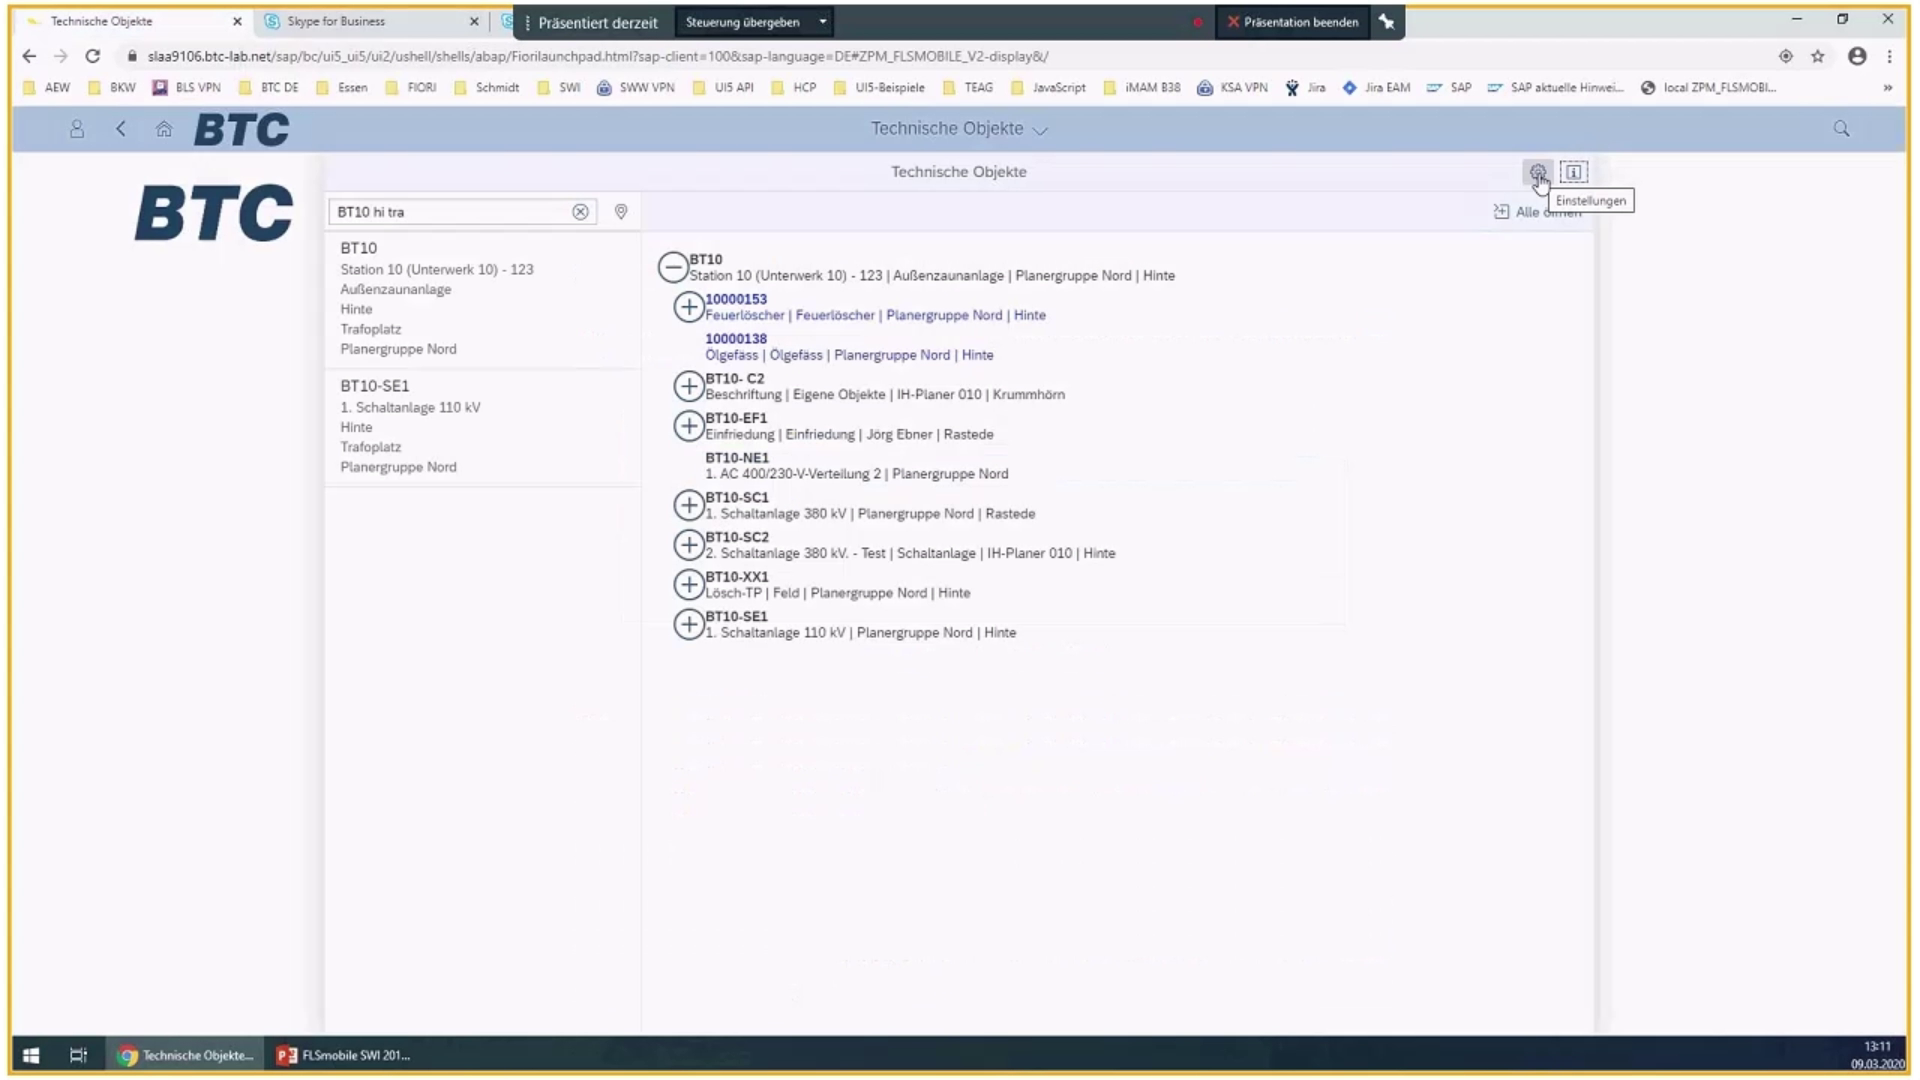Go home using the house icon
The image size is (1920, 1080).
tap(164, 129)
